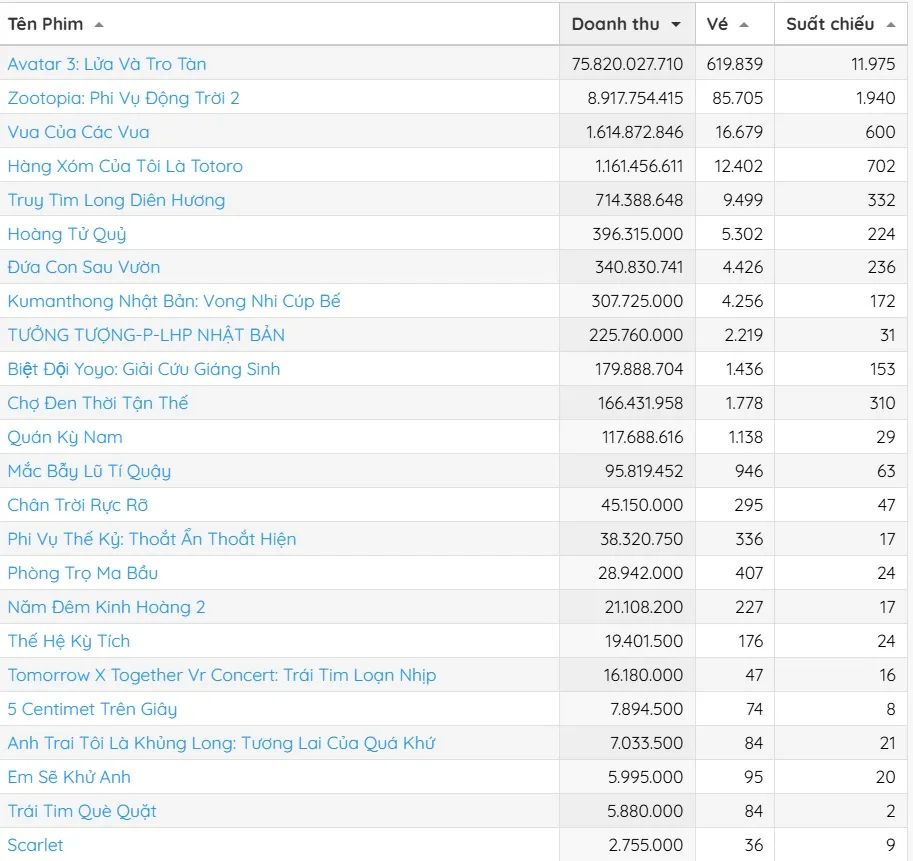Click the sort arrow beside Suất chiếu
The height and width of the screenshot is (861, 913).
coord(890,24)
